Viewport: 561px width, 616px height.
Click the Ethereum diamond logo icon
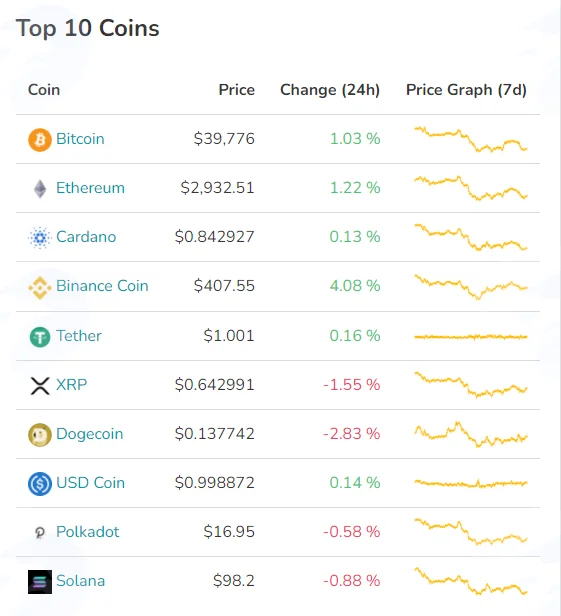click(x=40, y=189)
